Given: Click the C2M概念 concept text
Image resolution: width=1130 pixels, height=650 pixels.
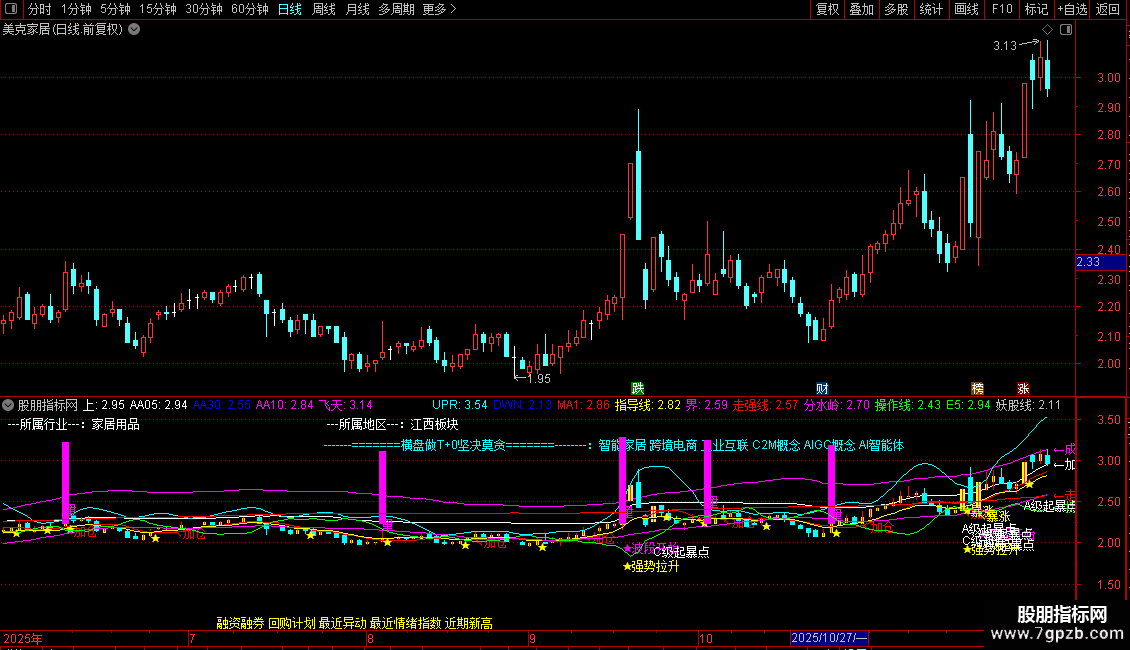Looking at the screenshot, I should tap(776, 445).
